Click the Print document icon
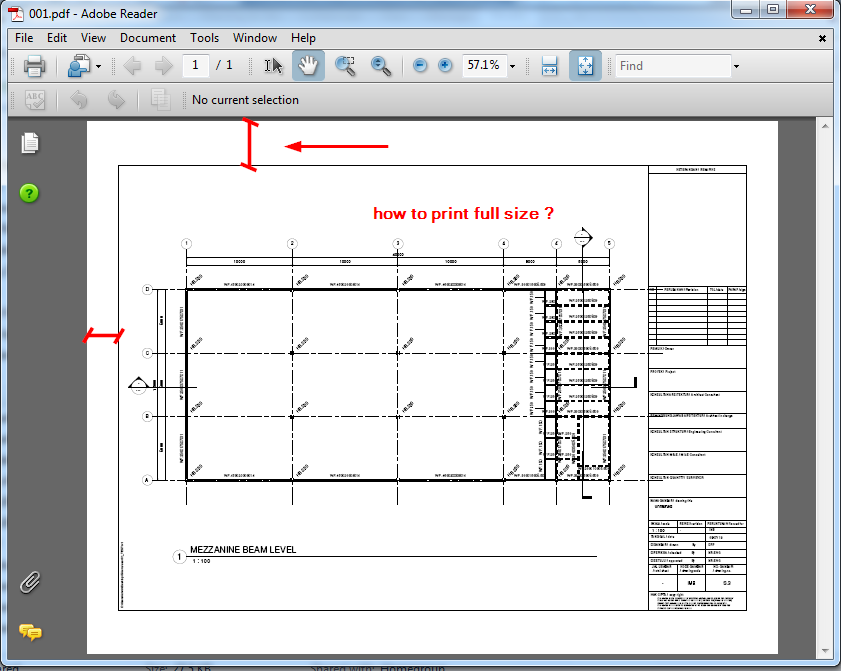The height and width of the screenshot is (671, 841). click(x=33, y=65)
